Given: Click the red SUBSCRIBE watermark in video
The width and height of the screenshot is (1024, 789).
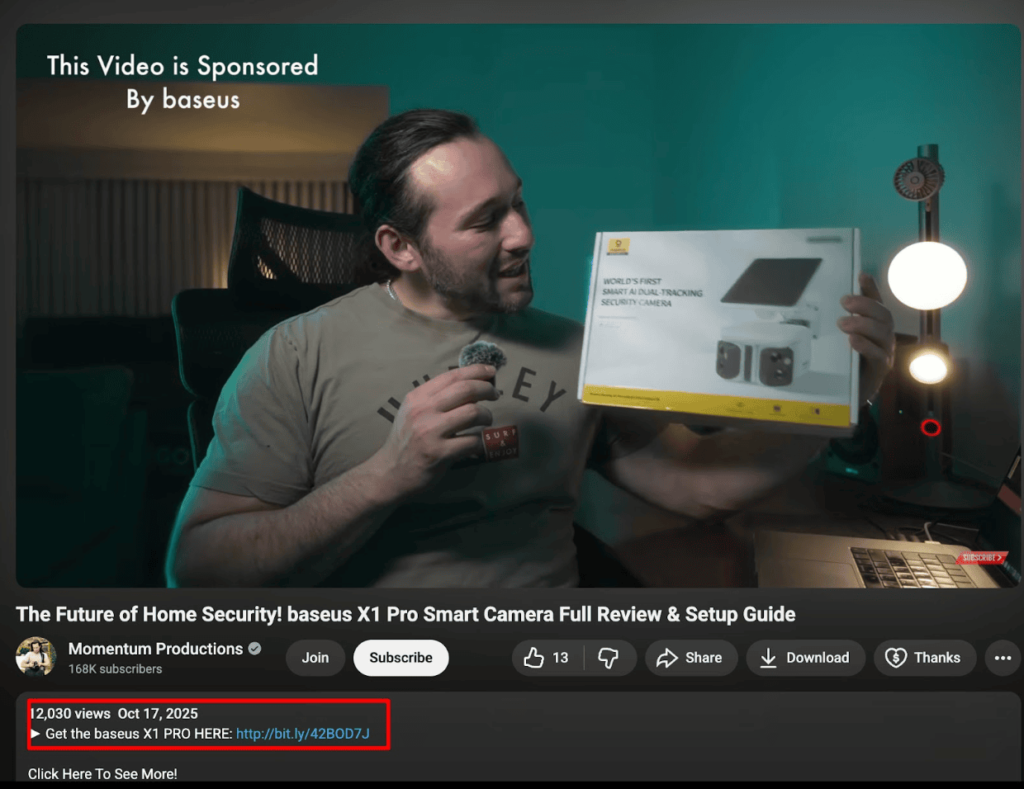Looking at the screenshot, I should click(982, 557).
